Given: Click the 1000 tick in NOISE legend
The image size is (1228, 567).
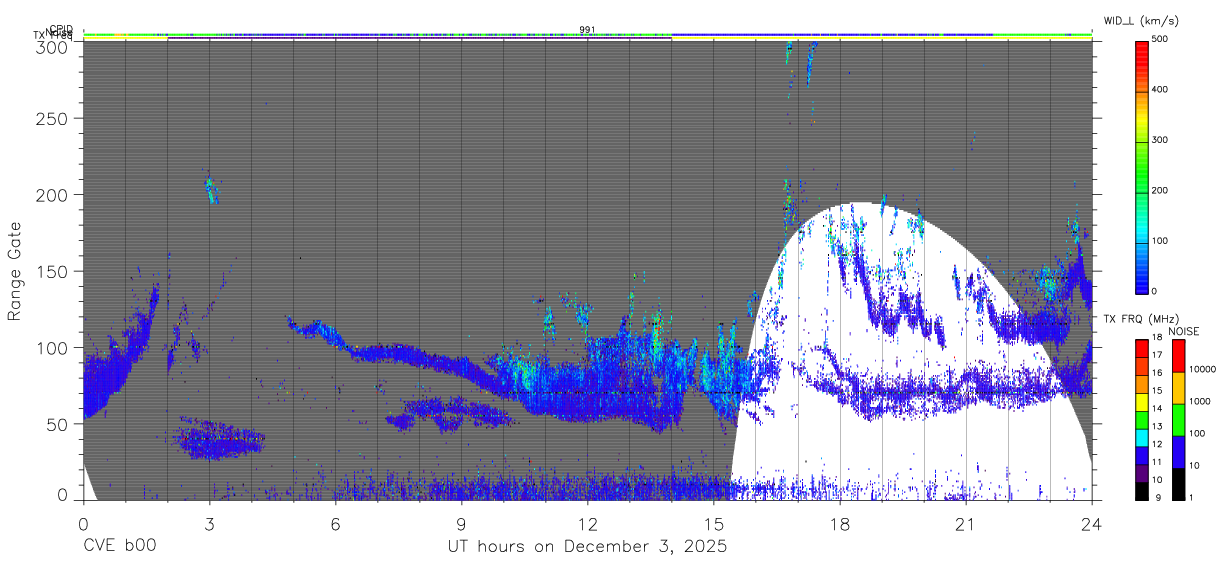Looking at the screenshot, I should coord(1199,402).
